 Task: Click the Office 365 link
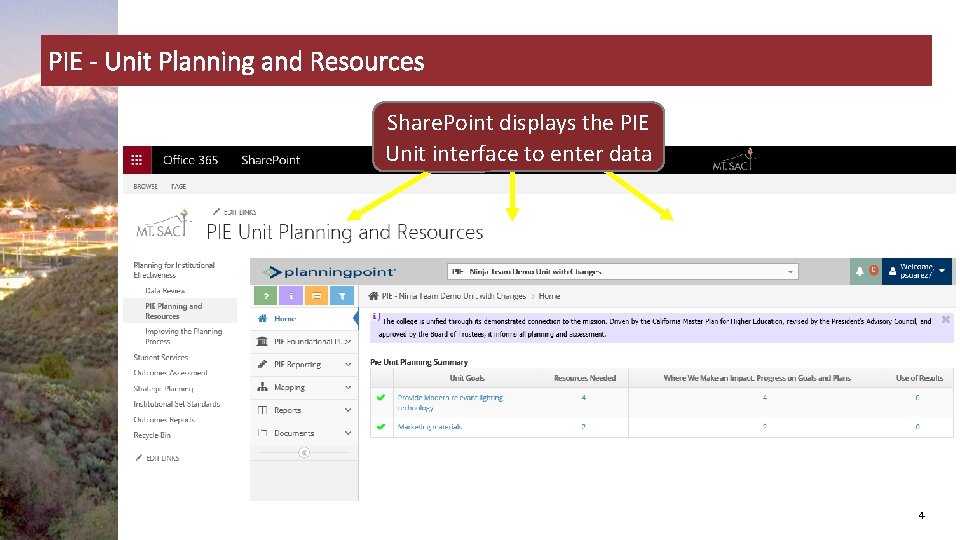[x=190, y=160]
